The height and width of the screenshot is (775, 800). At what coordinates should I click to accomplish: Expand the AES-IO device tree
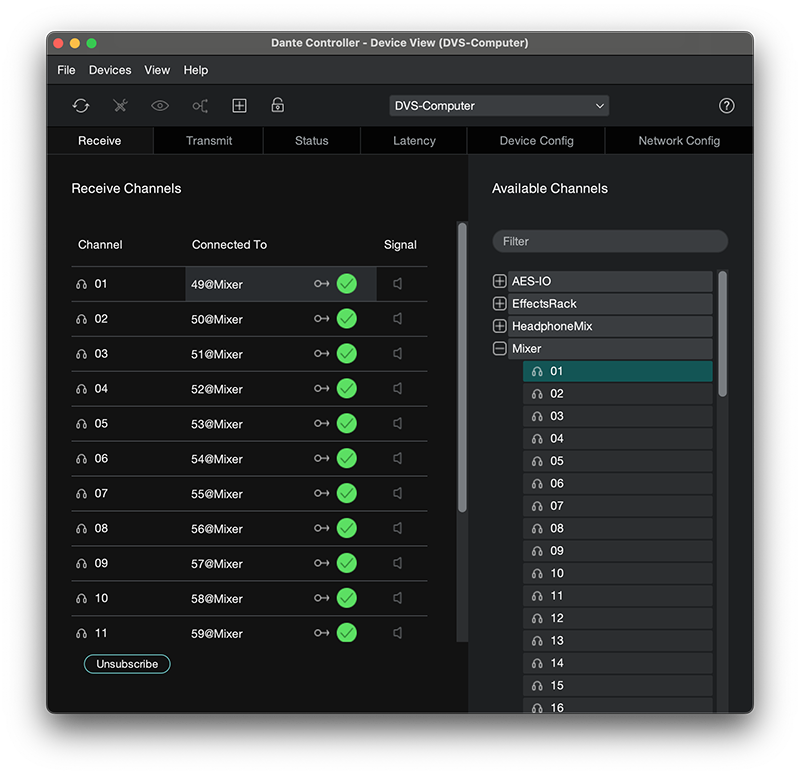(x=499, y=281)
